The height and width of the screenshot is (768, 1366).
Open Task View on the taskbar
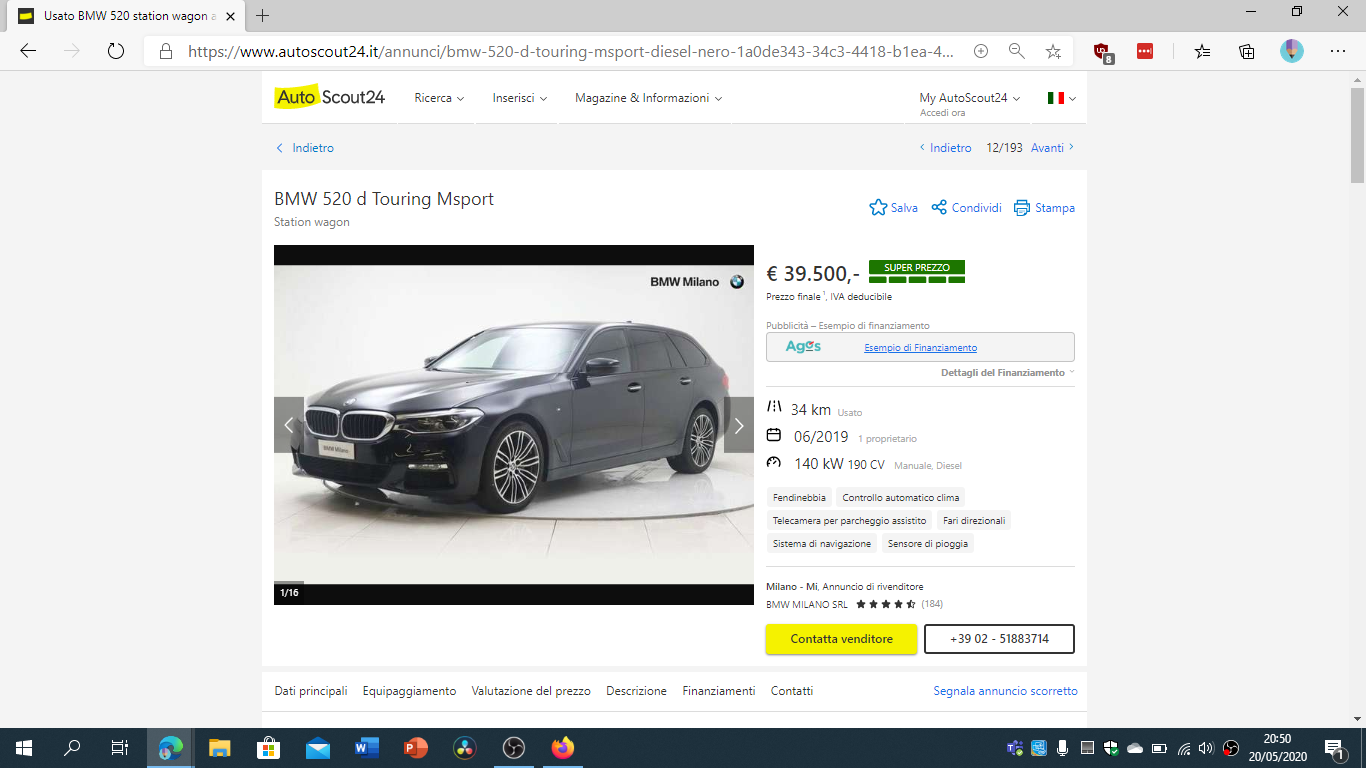(120, 748)
